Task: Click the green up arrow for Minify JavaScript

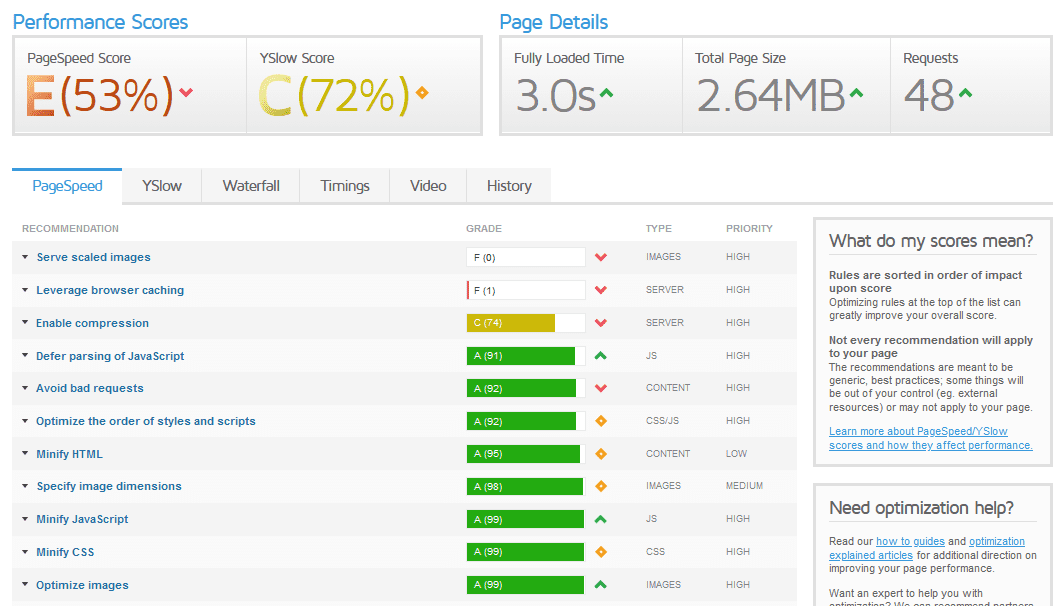Action: click(x=600, y=518)
